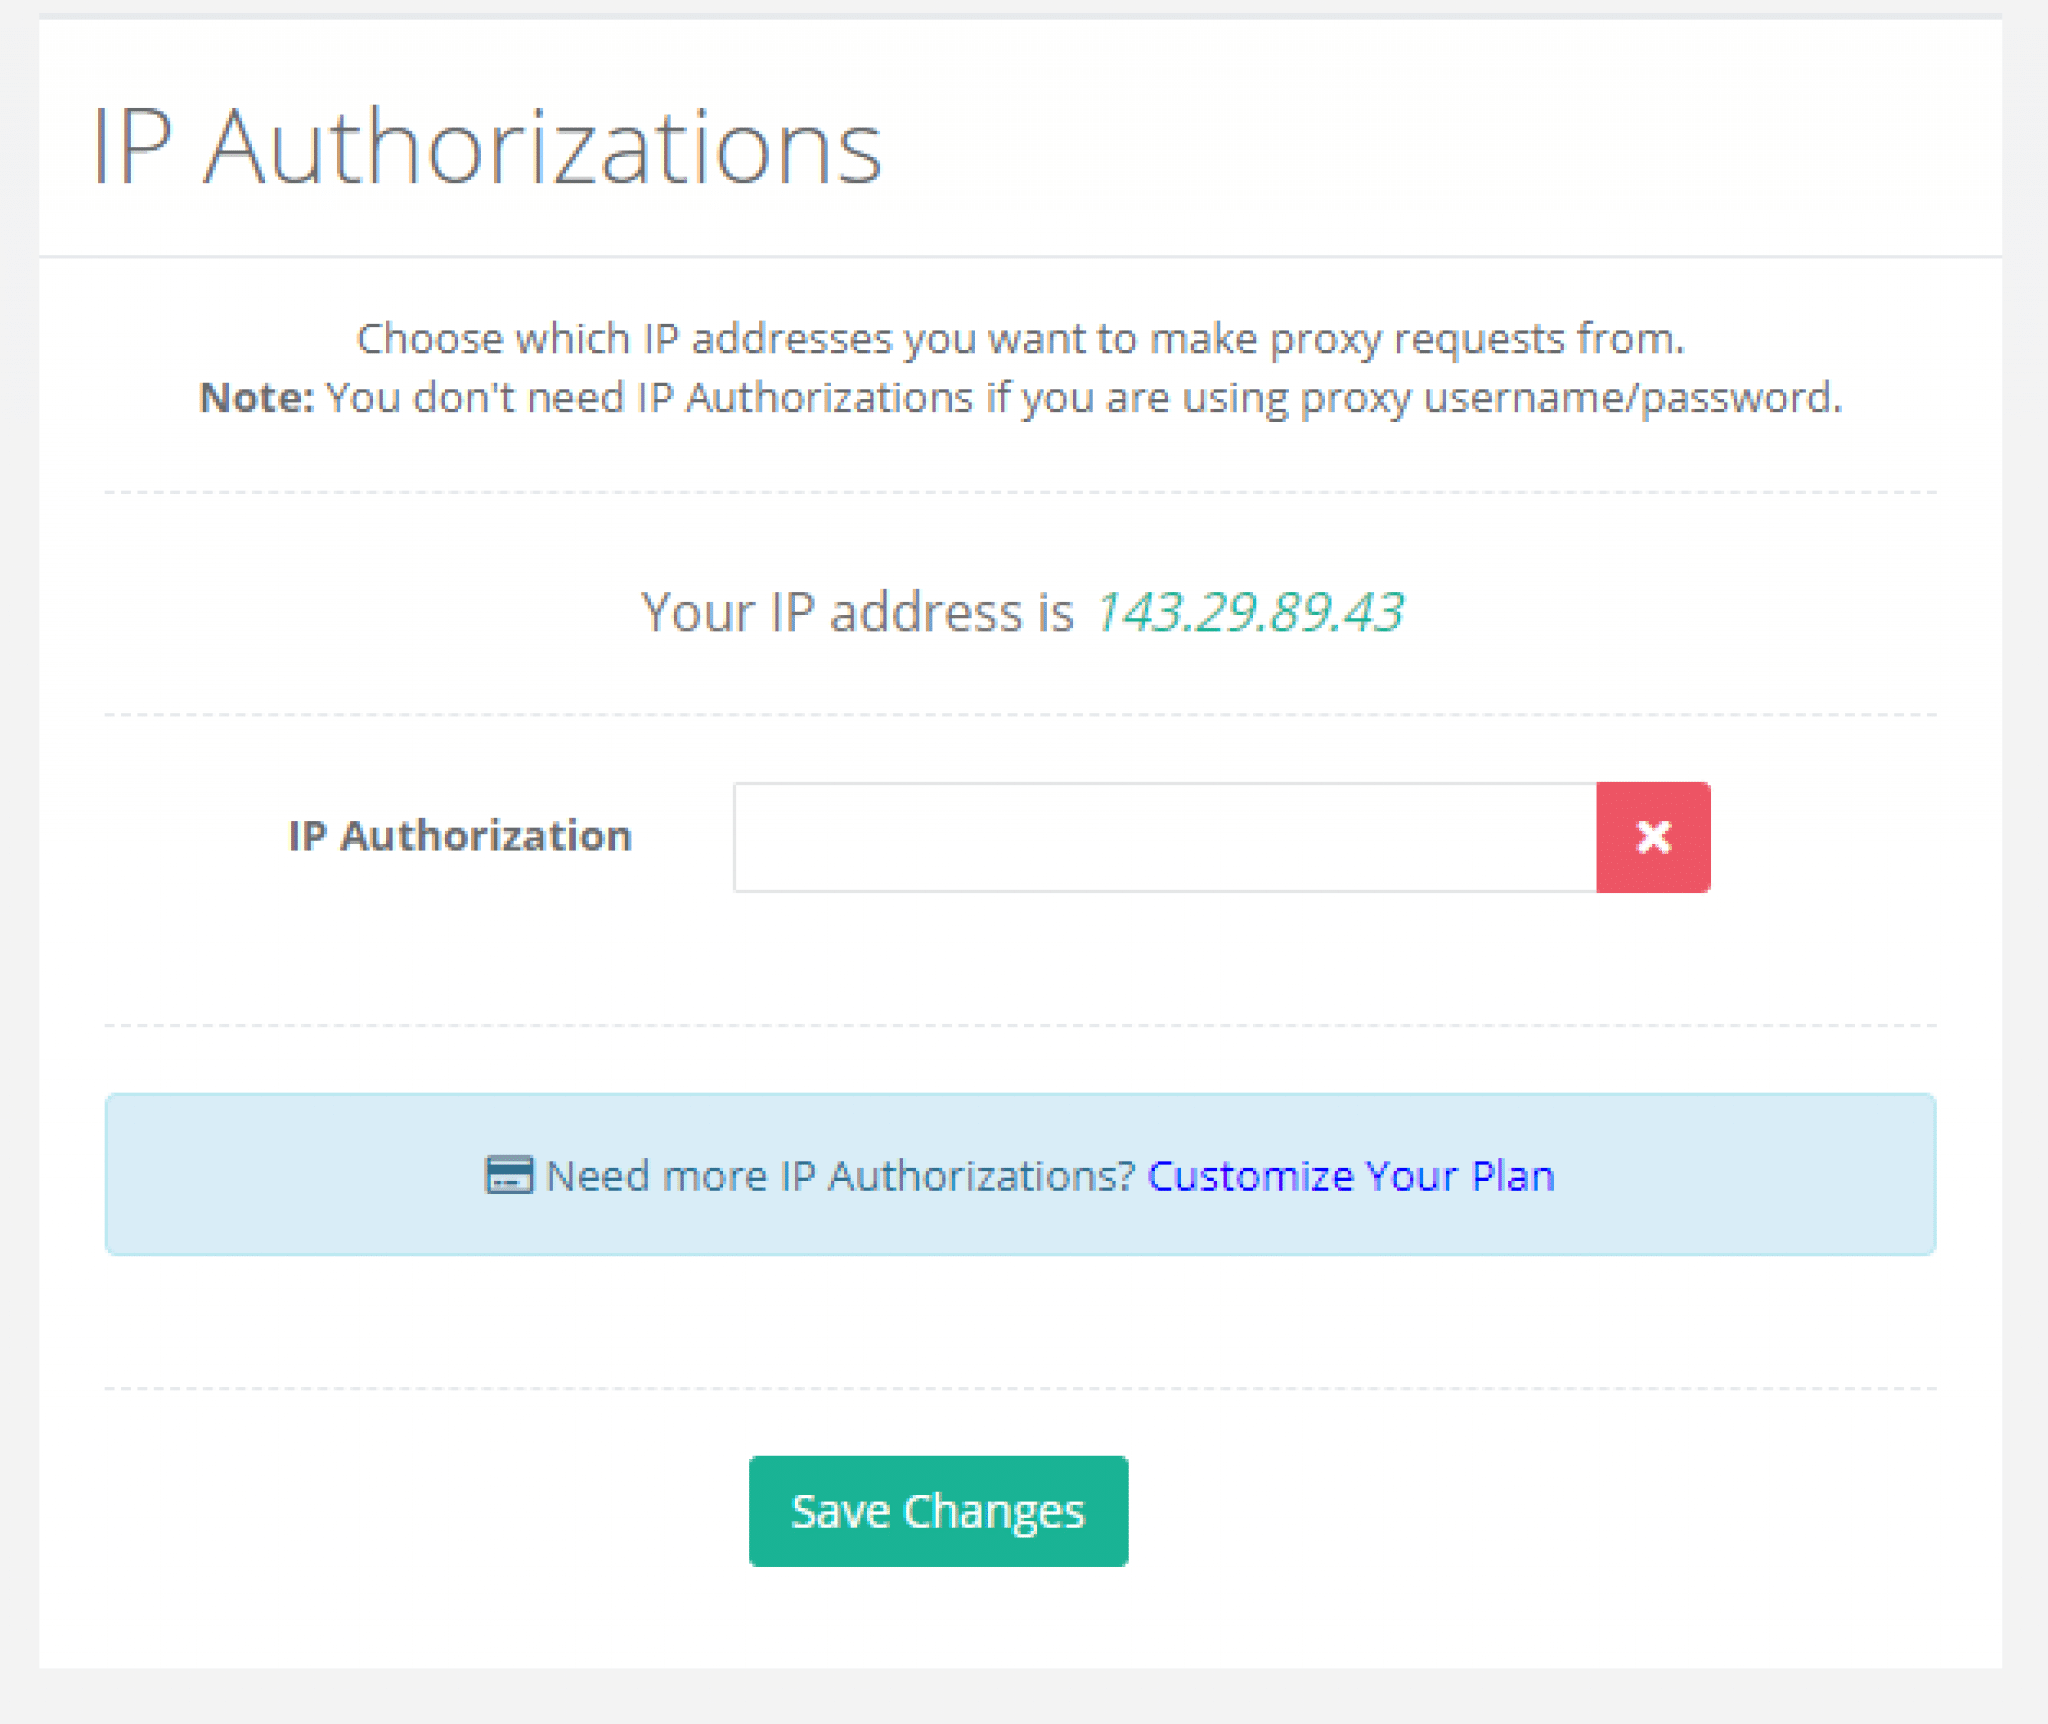The image size is (2048, 1724).
Task: Click the 'Choose which IP addresses' description line
Action: tap(1021, 339)
